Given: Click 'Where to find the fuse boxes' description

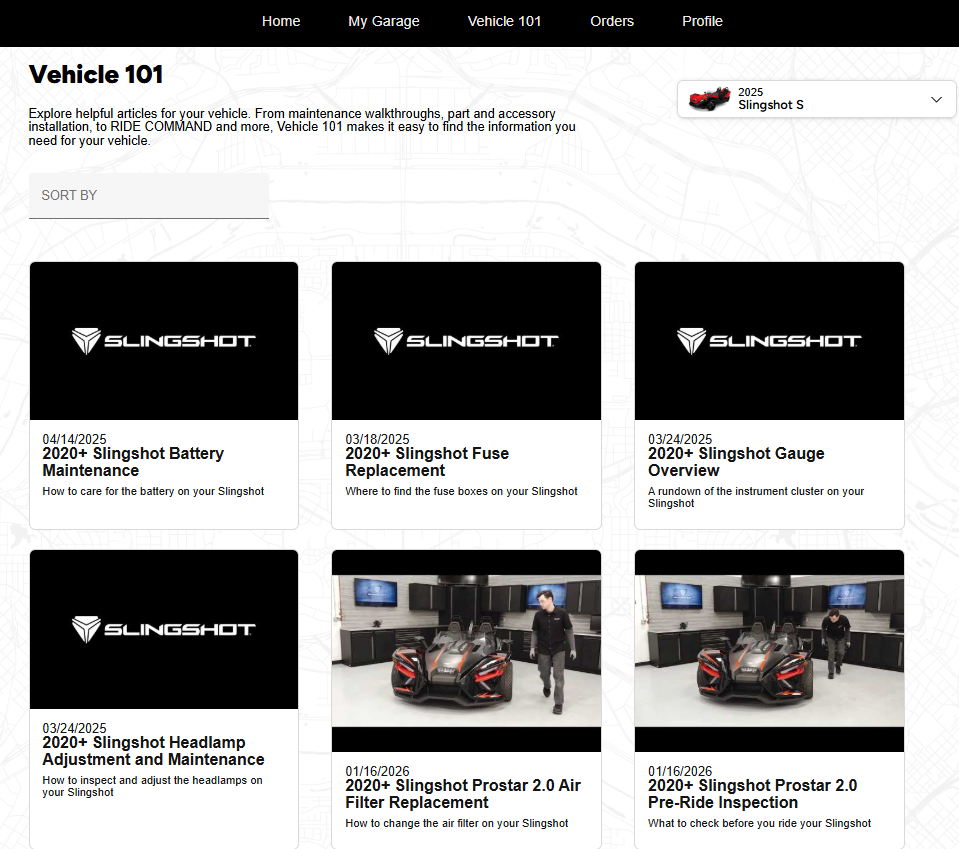Looking at the screenshot, I should tap(461, 491).
